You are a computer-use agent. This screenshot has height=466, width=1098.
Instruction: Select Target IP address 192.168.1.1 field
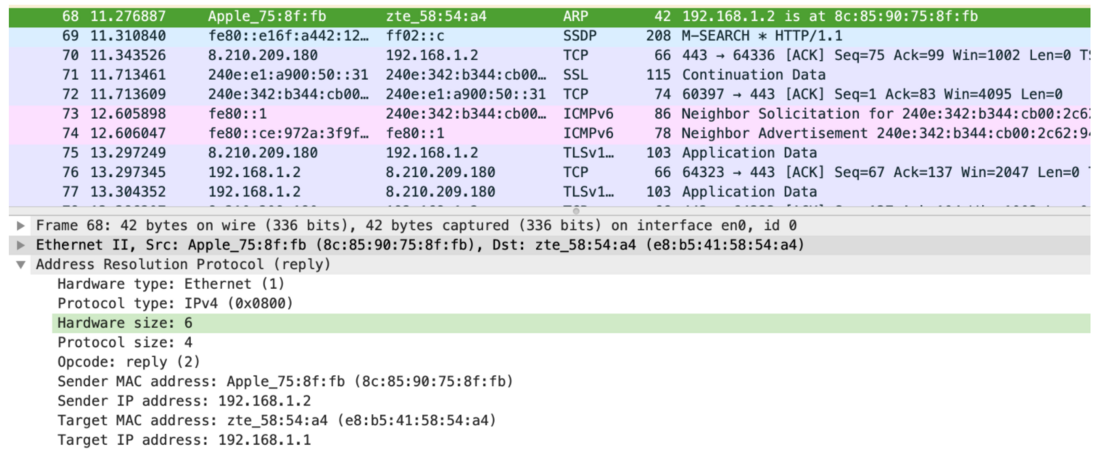coord(571,440)
